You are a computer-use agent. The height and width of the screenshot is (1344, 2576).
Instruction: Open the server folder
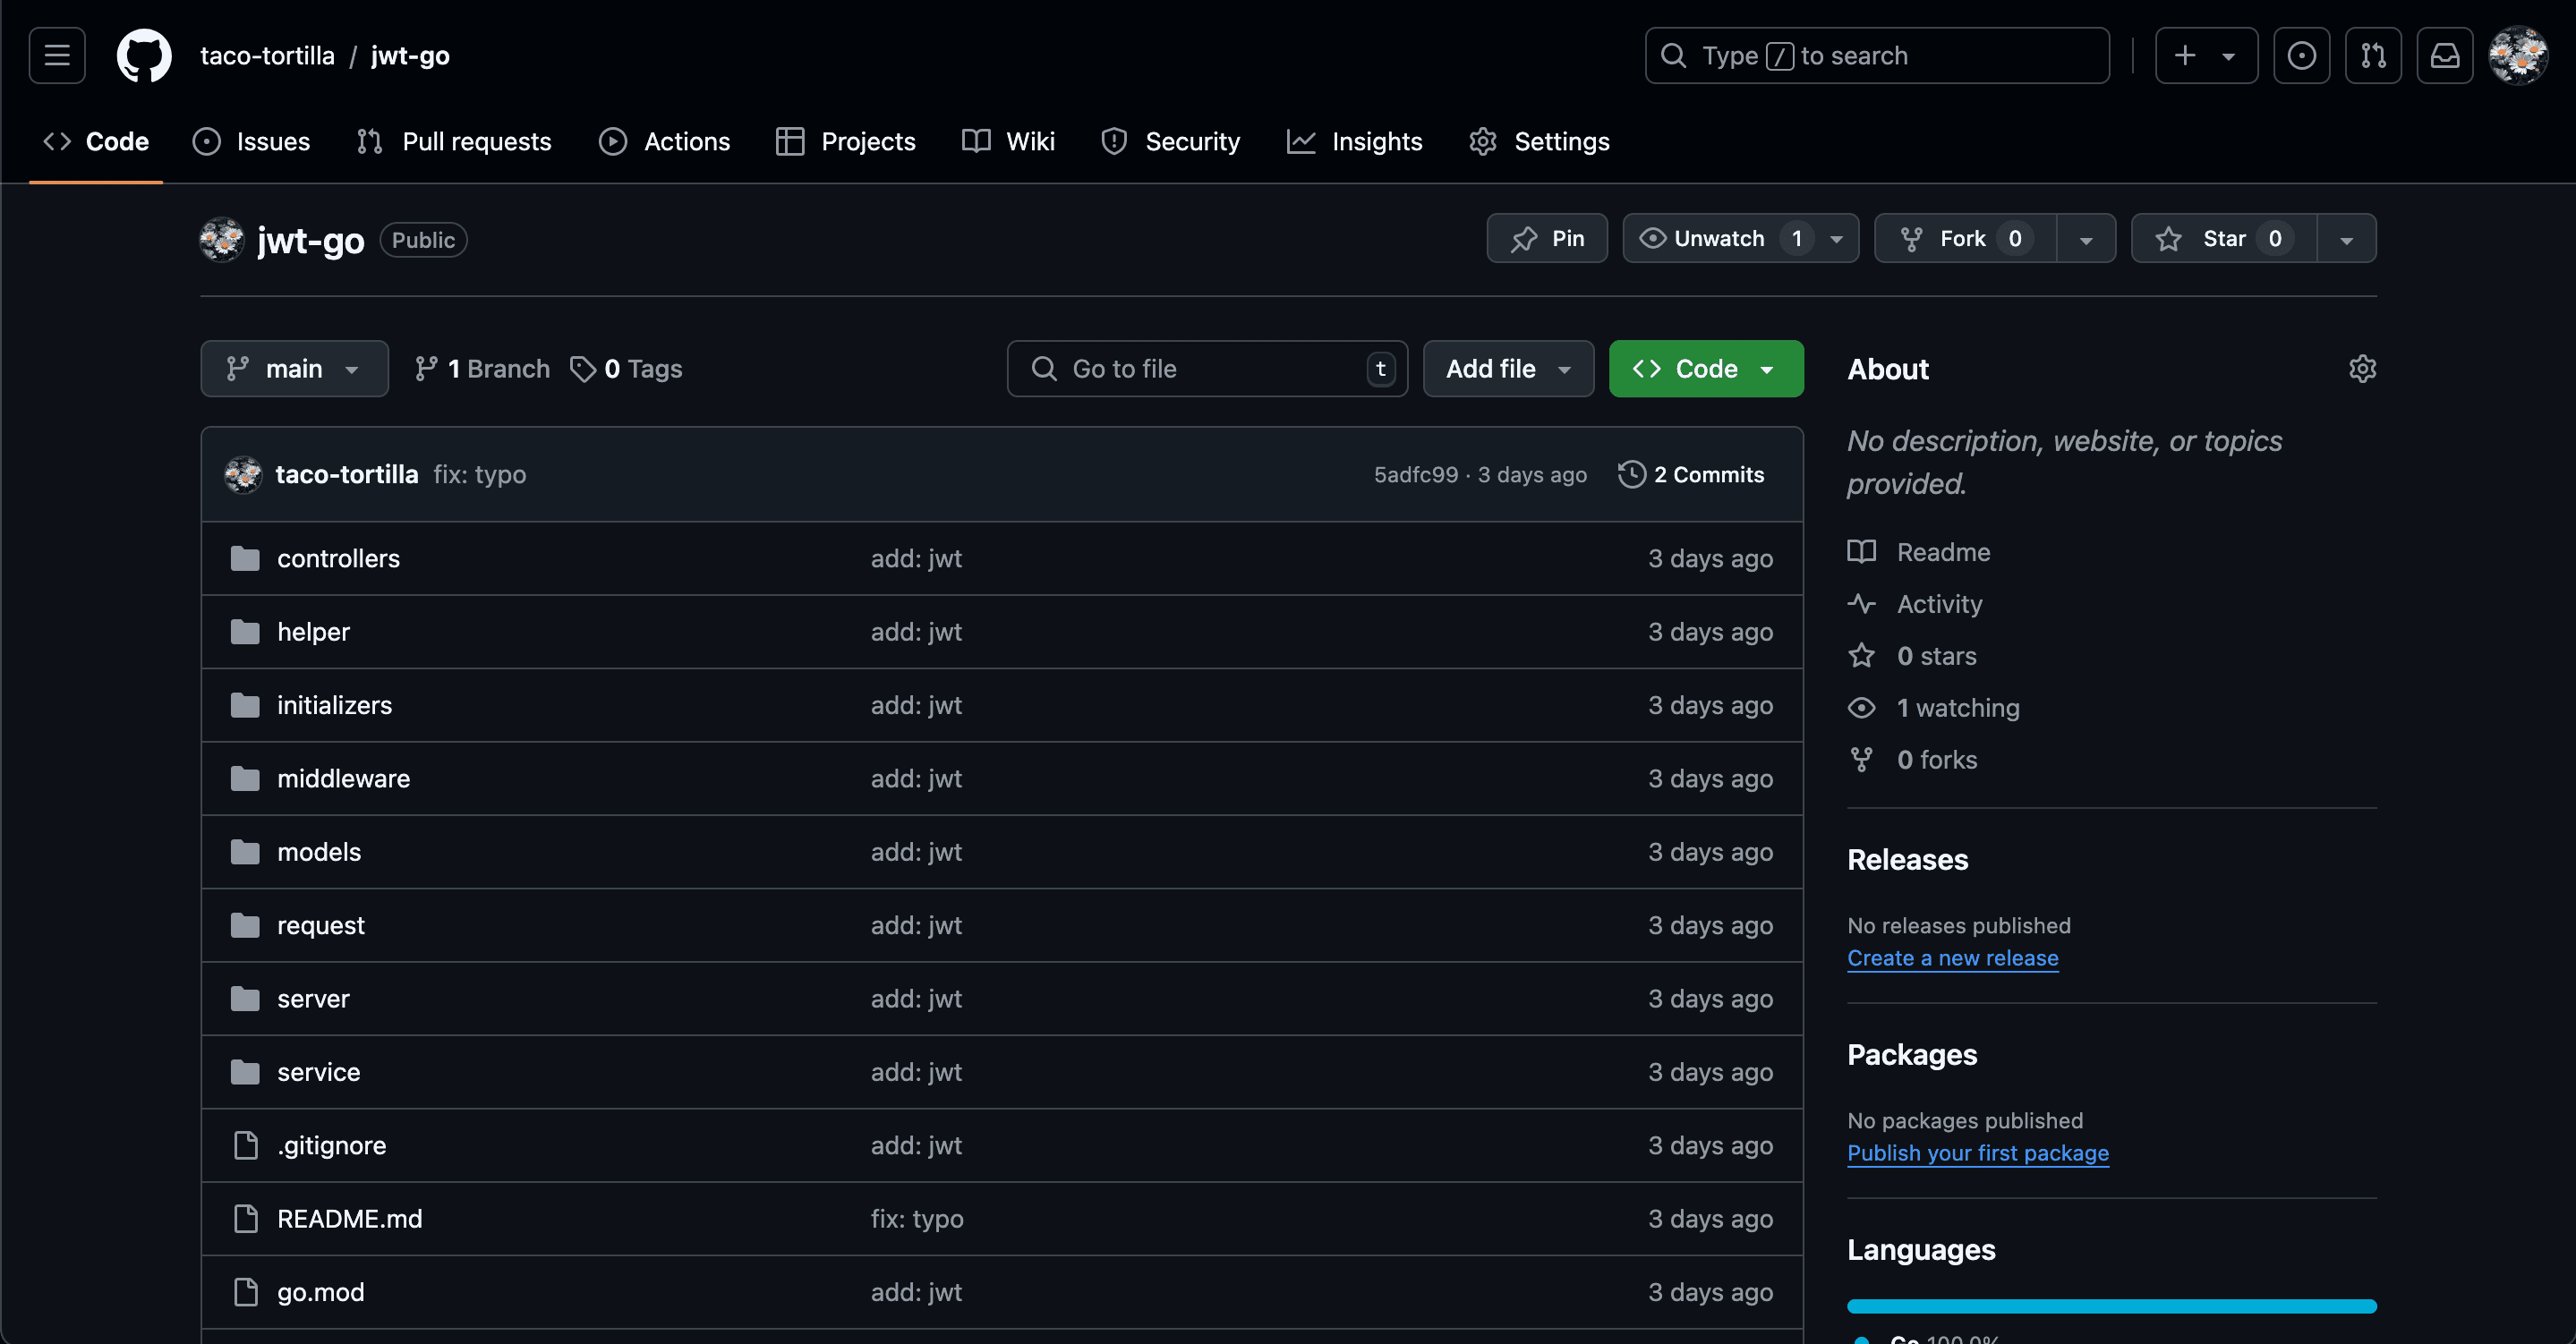pos(313,998)
